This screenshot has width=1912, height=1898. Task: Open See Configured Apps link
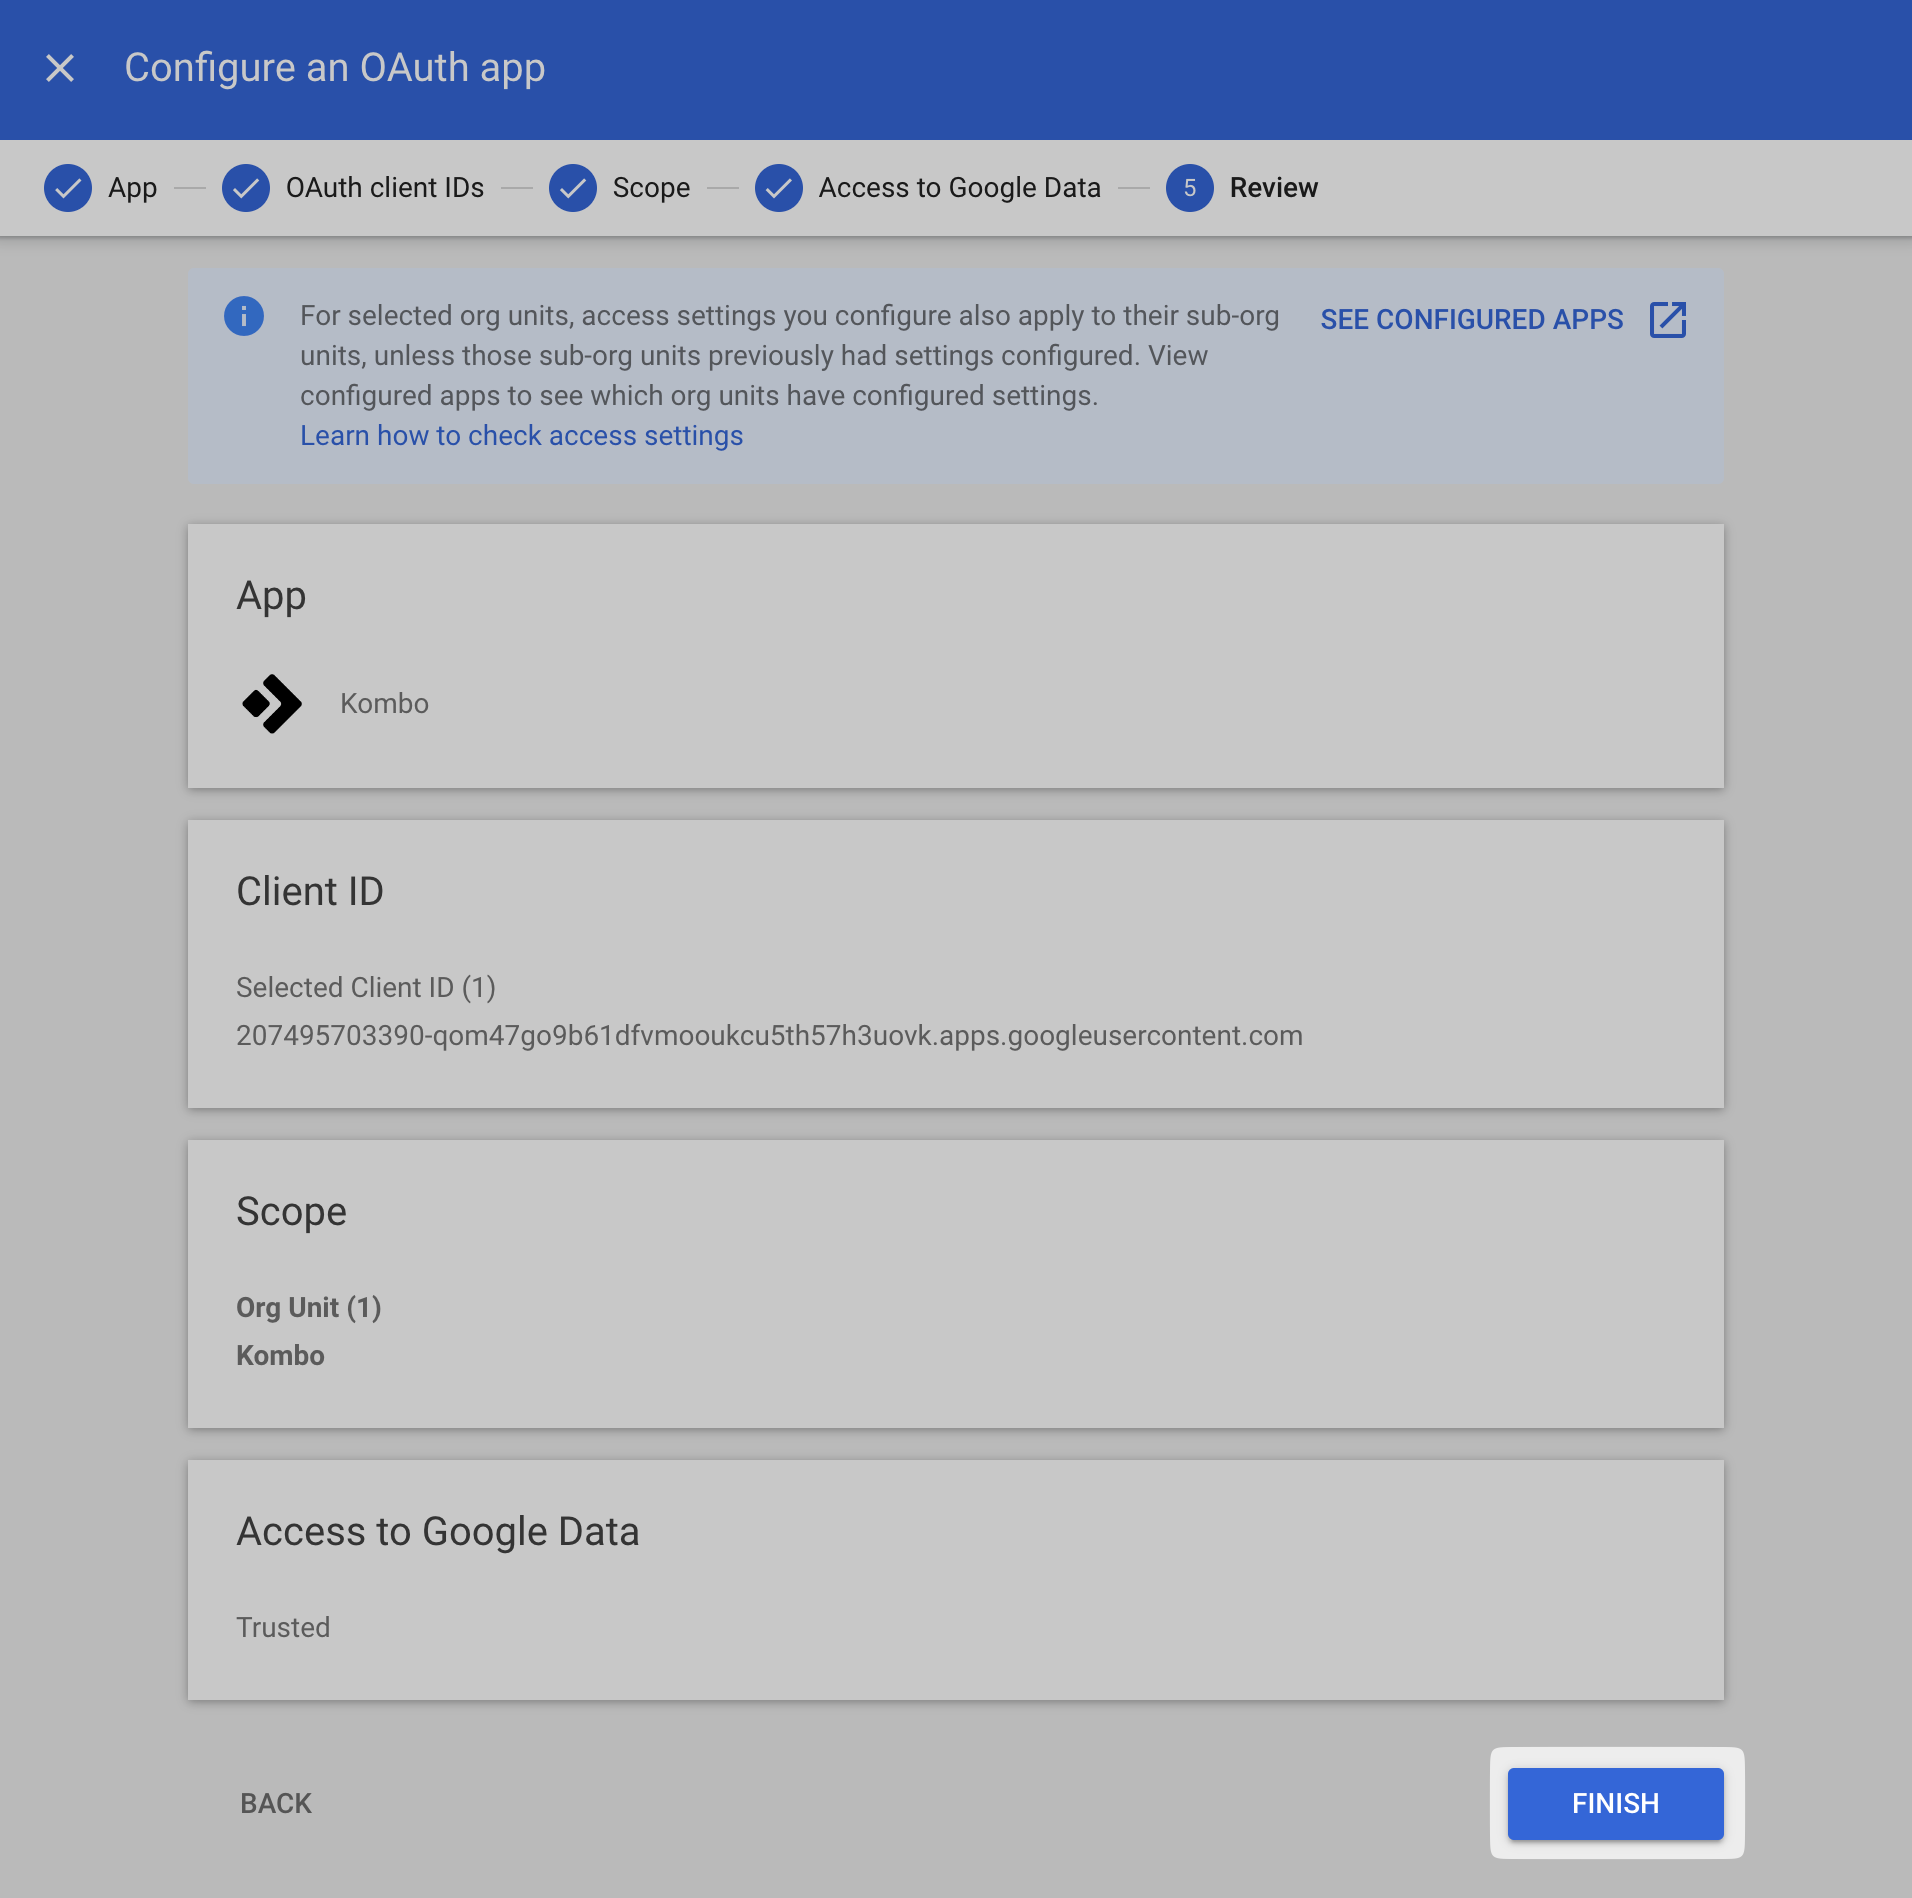coord(1471,320)
